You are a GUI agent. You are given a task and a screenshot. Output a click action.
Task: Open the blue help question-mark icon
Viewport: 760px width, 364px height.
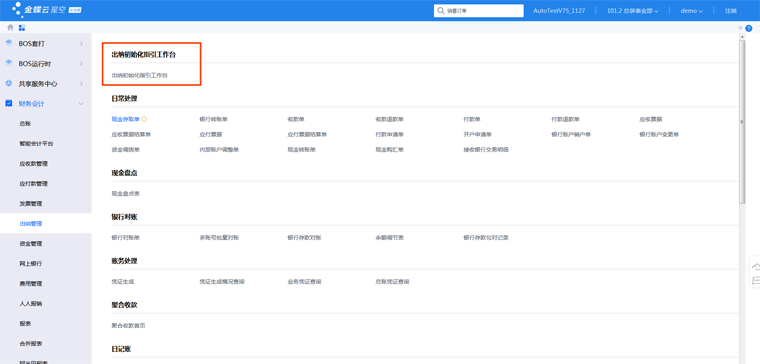(749, 29)
